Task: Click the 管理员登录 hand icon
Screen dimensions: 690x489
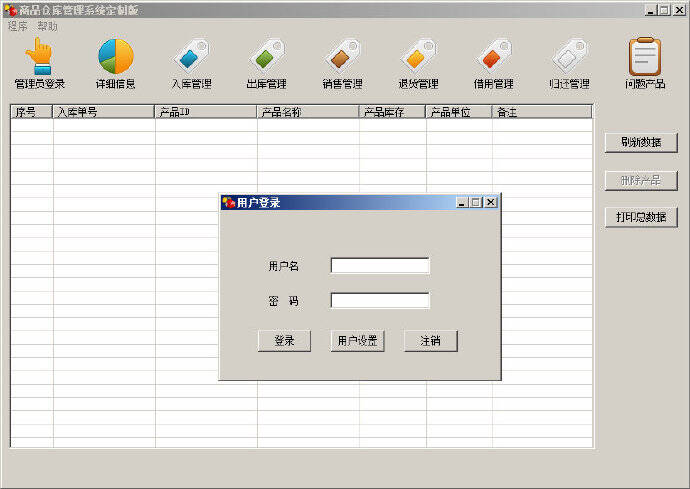Action: point(40,57)
